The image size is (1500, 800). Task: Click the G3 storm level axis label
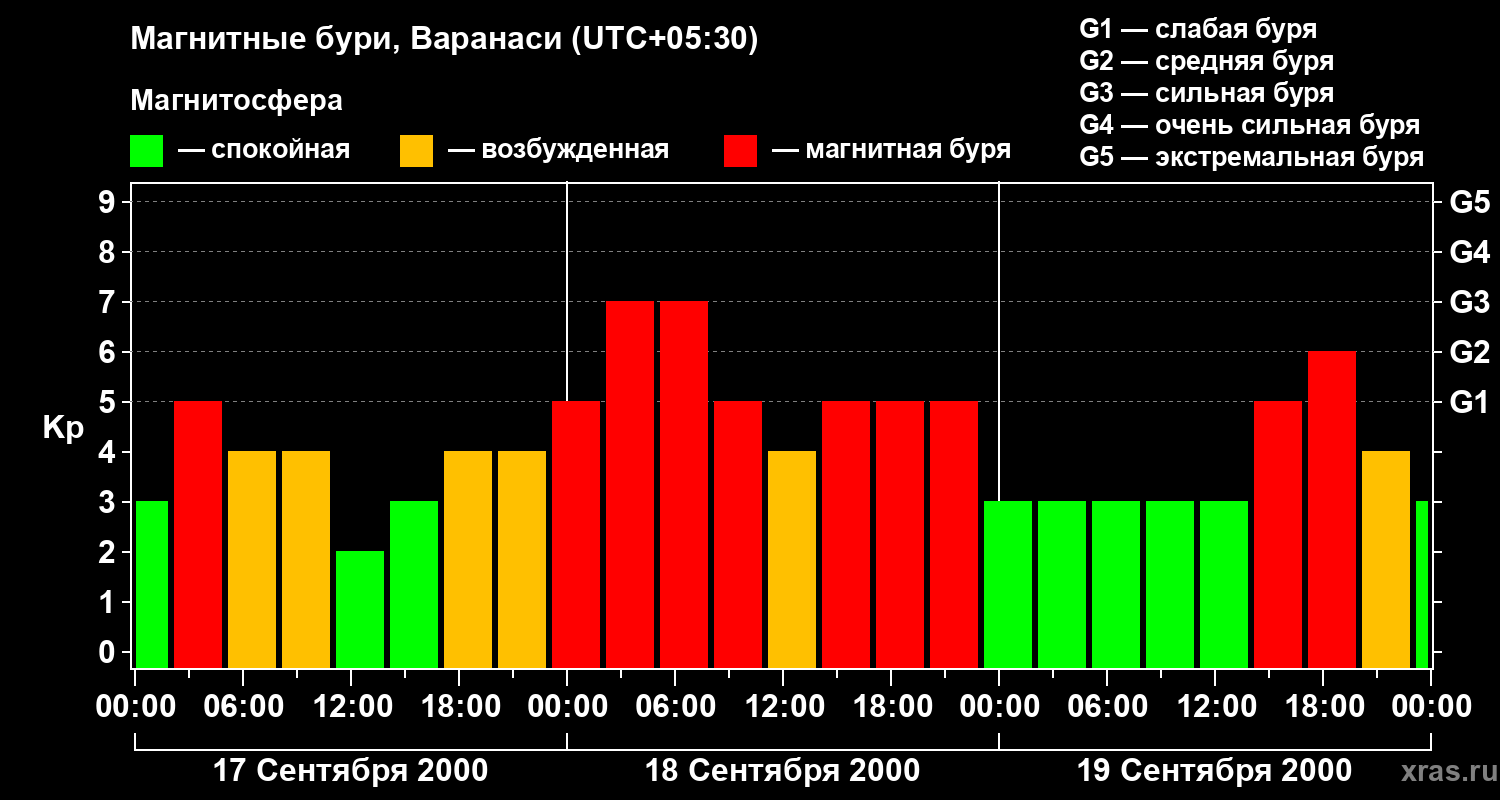pyautogui.click(x=1469, y=302)
